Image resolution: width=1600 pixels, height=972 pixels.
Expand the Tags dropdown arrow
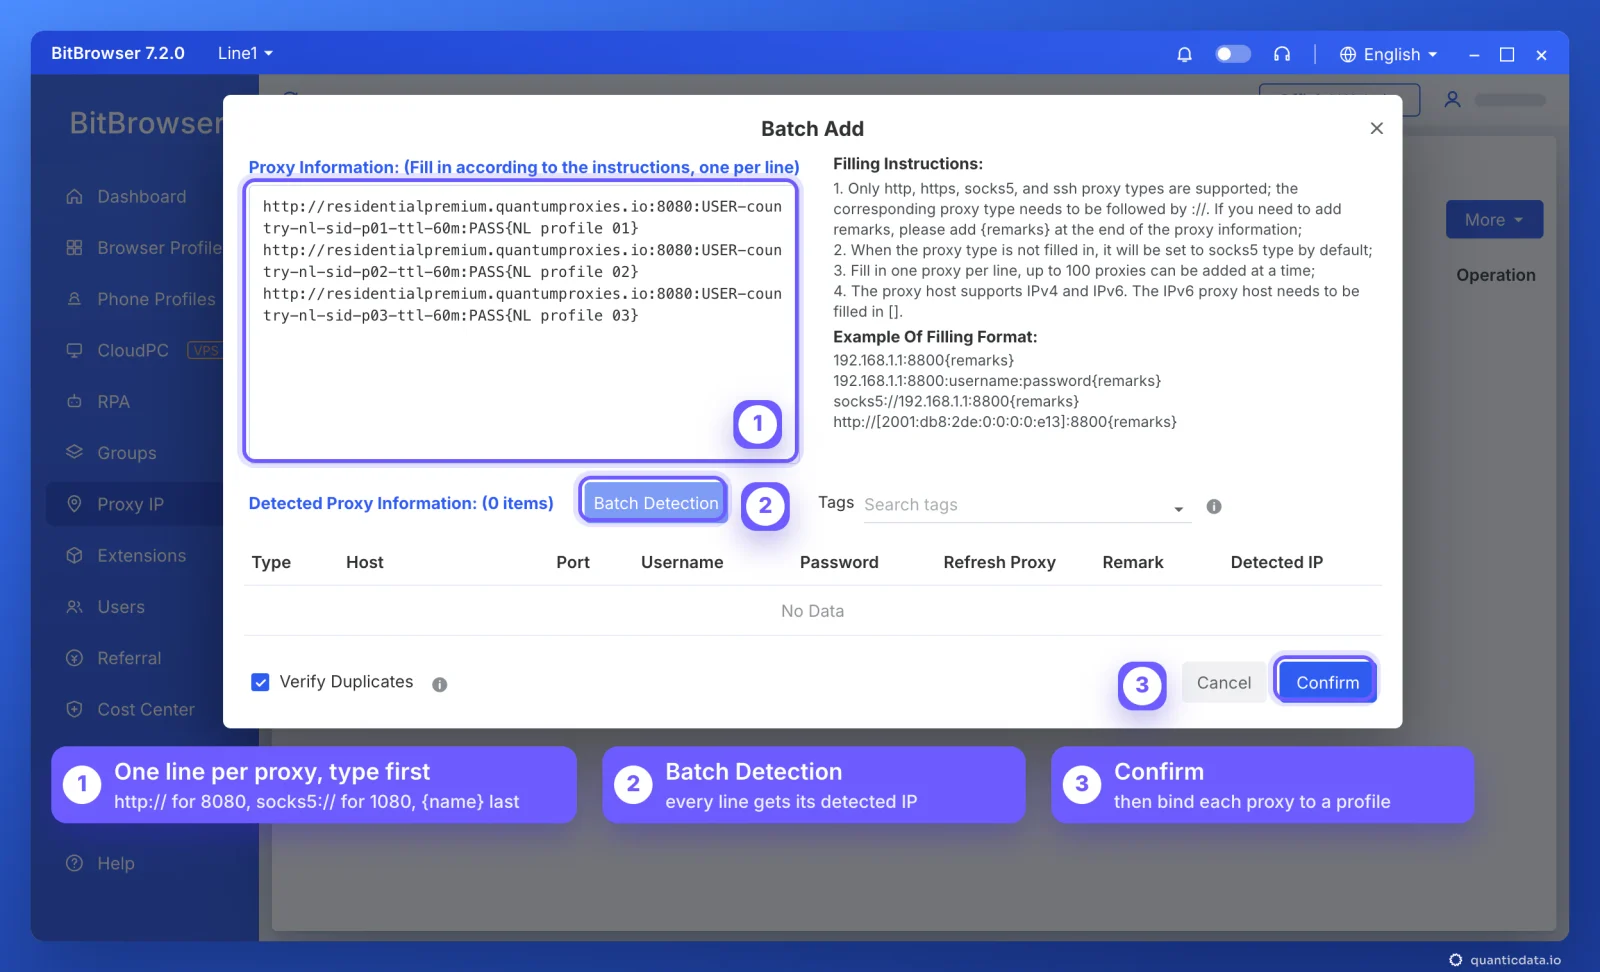click(x=1179, y=509)
